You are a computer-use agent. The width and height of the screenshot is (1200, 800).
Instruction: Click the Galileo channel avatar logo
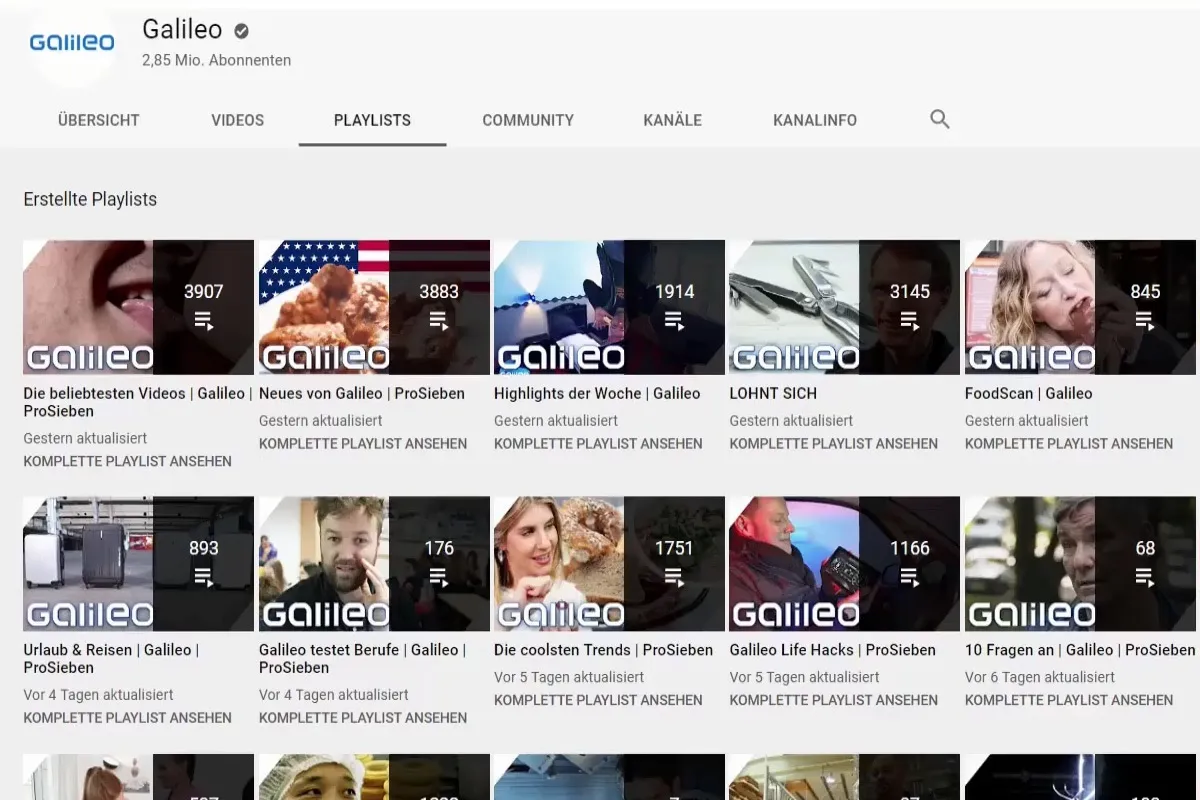(x=72, y=43)
